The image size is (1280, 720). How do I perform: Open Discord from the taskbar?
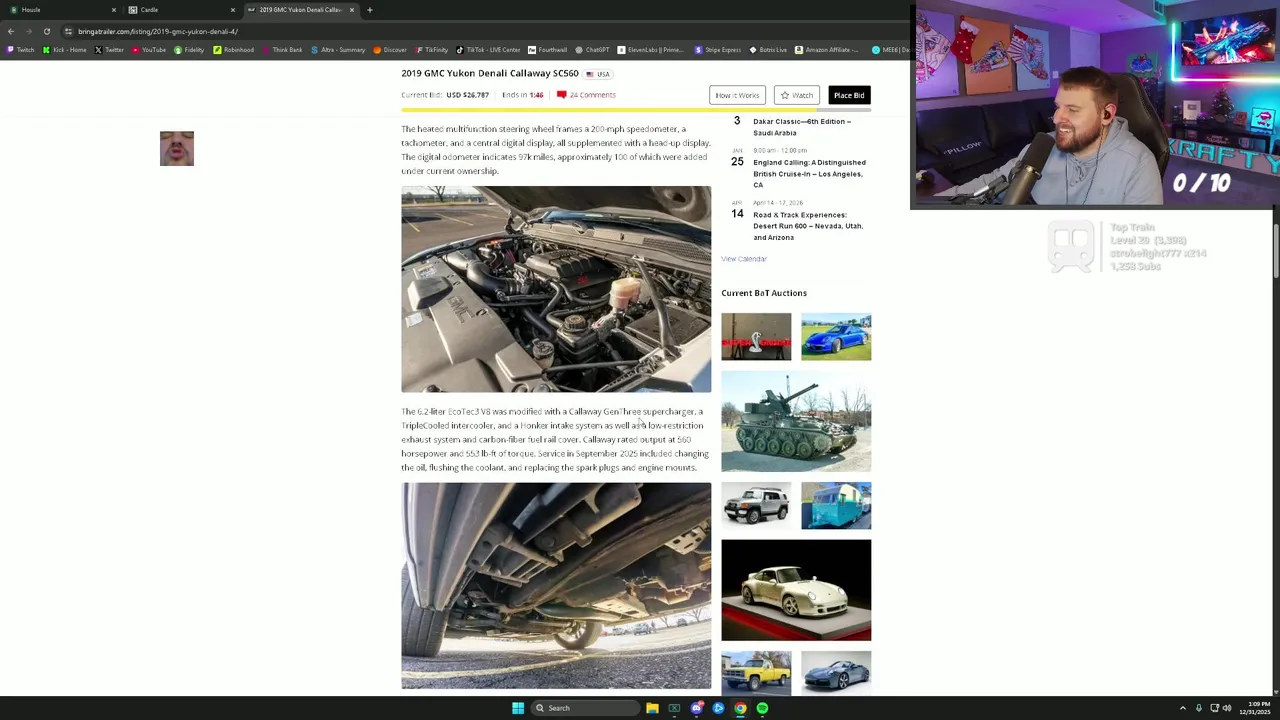[696, 708]
